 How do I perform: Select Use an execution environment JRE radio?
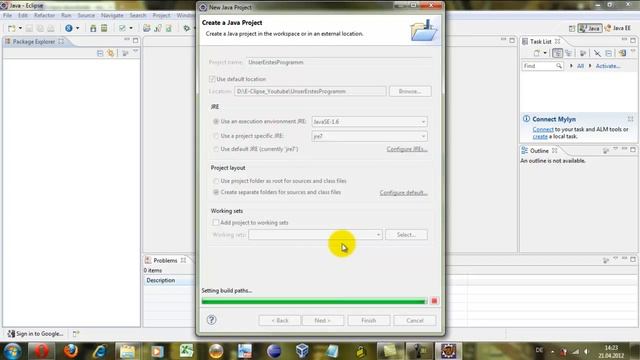coord(216,121)
